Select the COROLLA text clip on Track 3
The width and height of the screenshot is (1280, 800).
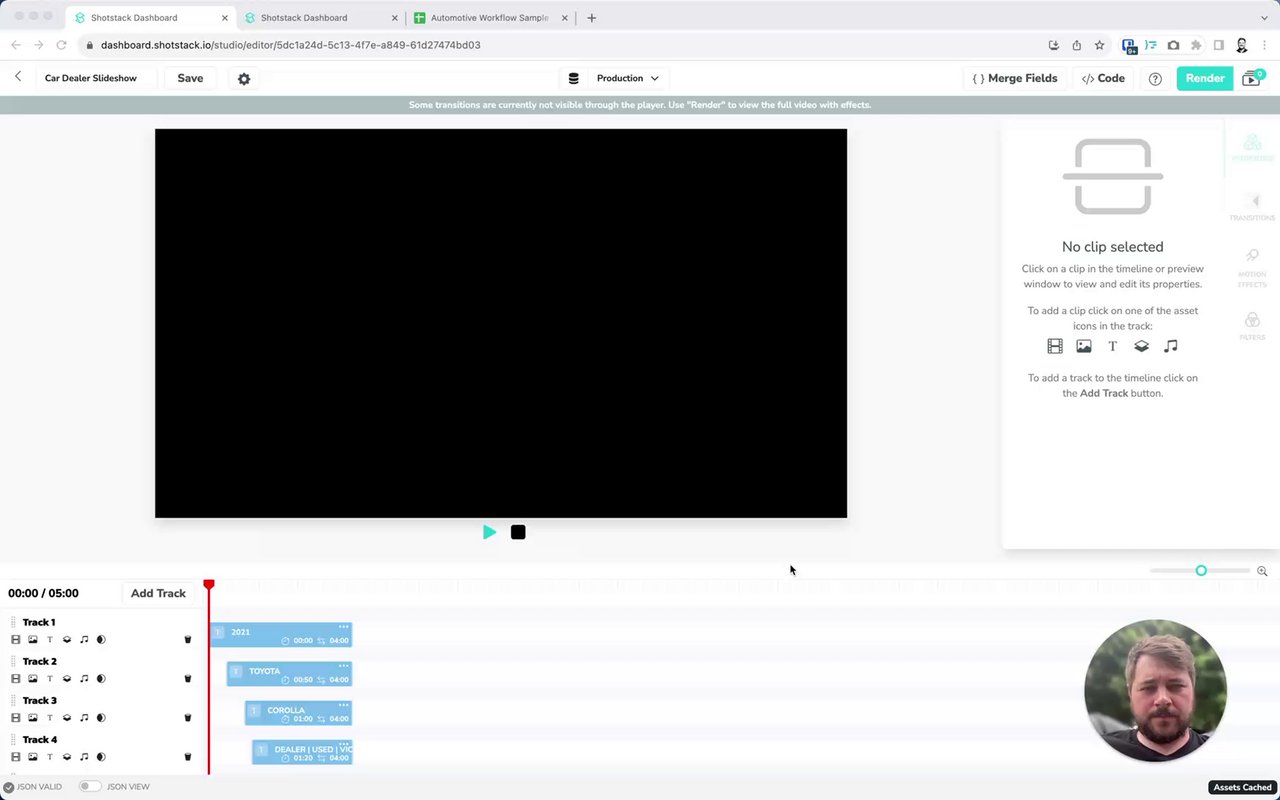click(298, 713)
